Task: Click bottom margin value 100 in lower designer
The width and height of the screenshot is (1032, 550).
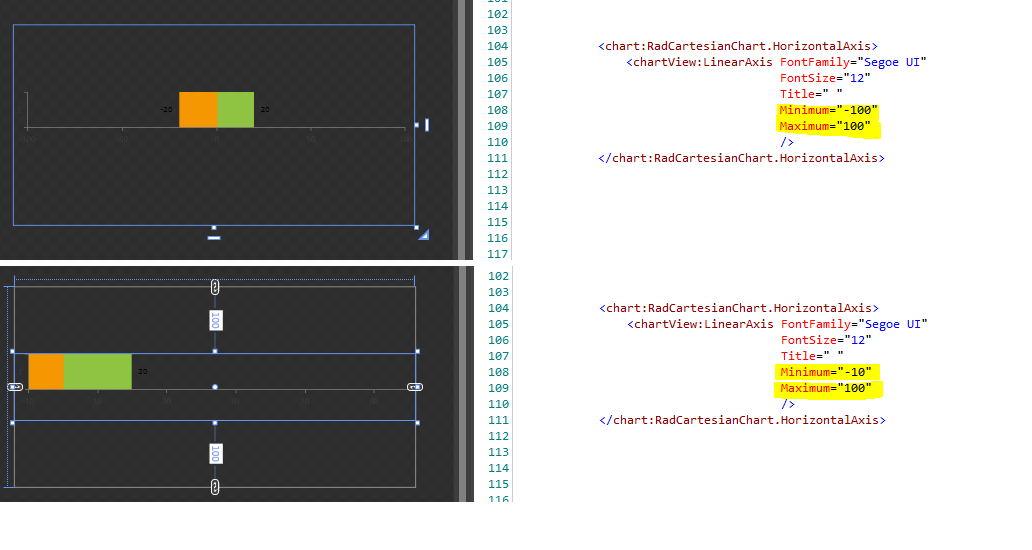Action: tap(215, 454)
